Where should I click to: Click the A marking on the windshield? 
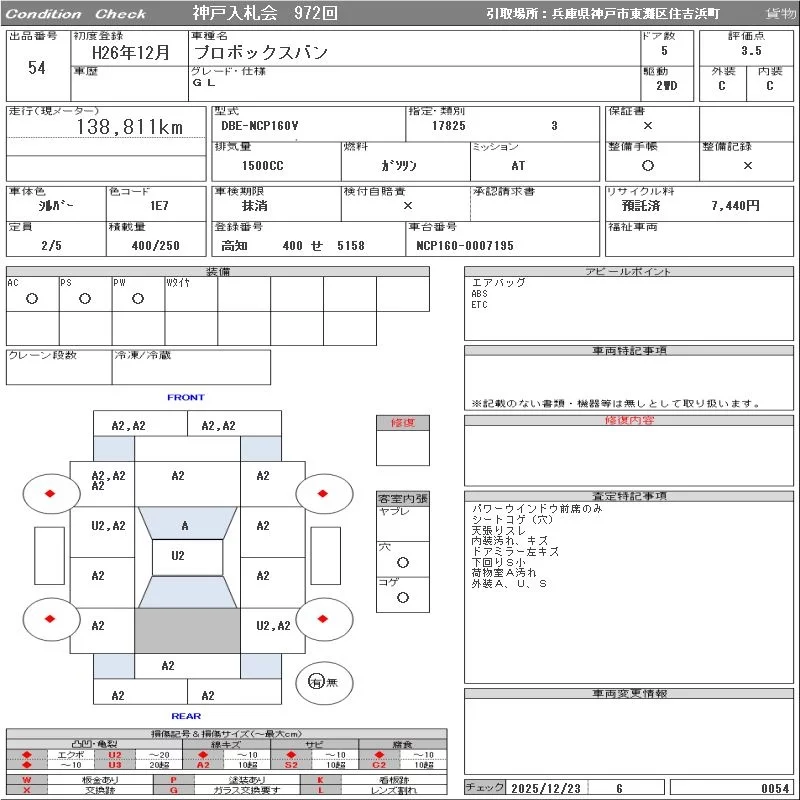point(185,526)
